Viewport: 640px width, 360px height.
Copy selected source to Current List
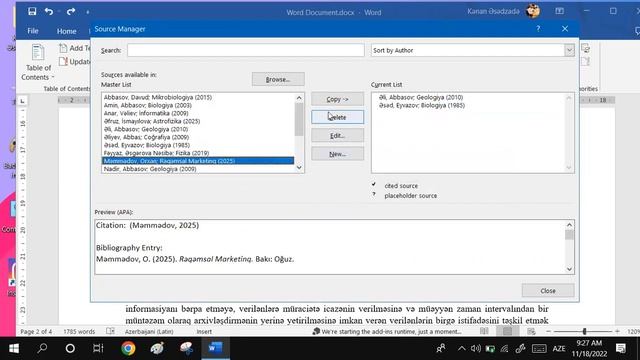[337, 99]
